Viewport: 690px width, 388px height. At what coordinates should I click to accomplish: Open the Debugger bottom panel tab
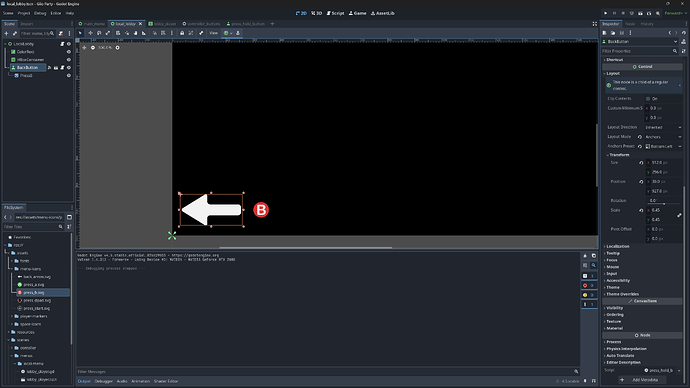[104, 381]
